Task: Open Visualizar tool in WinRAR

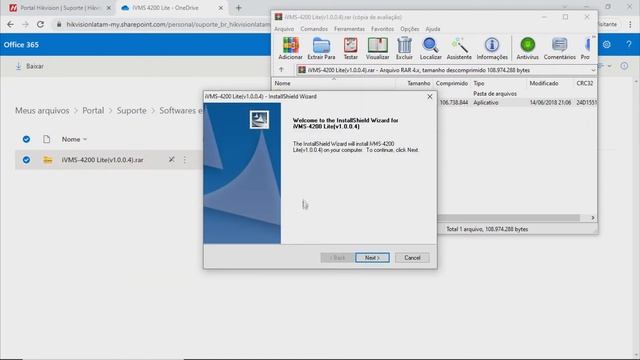Action: 378,49
